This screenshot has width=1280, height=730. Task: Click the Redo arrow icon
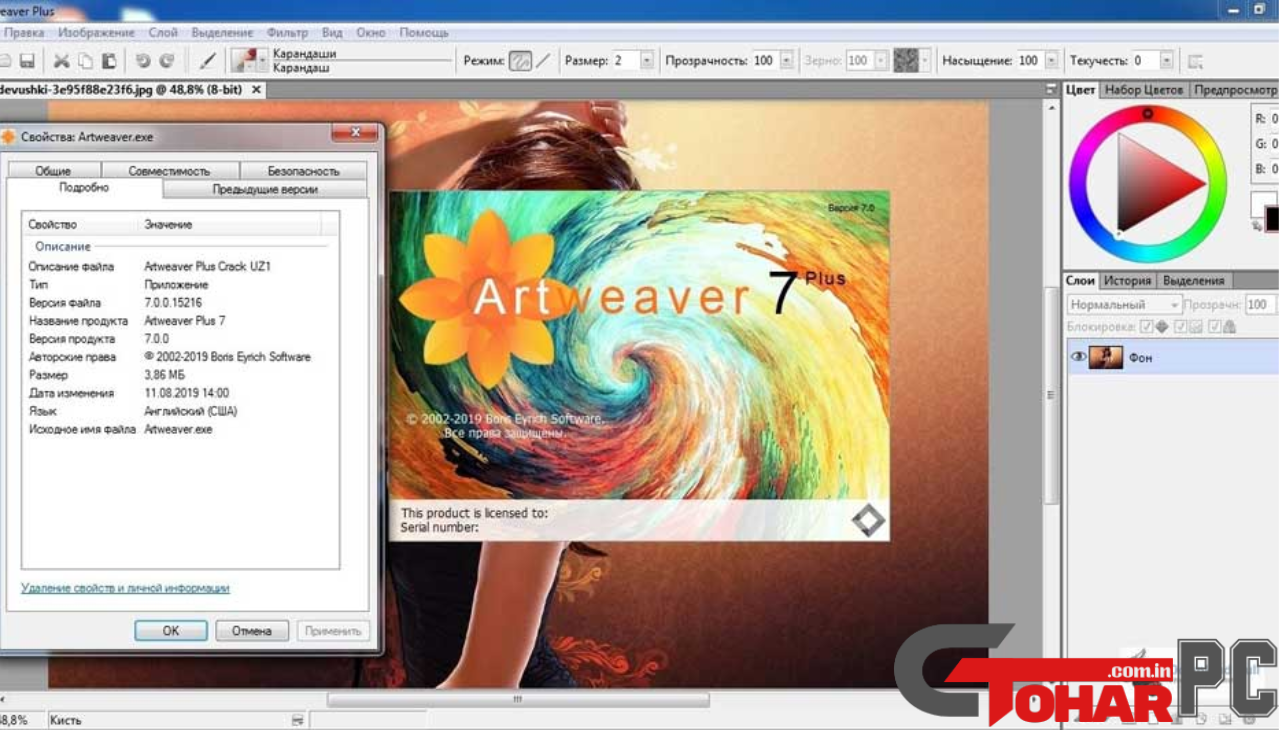[167, 61]
